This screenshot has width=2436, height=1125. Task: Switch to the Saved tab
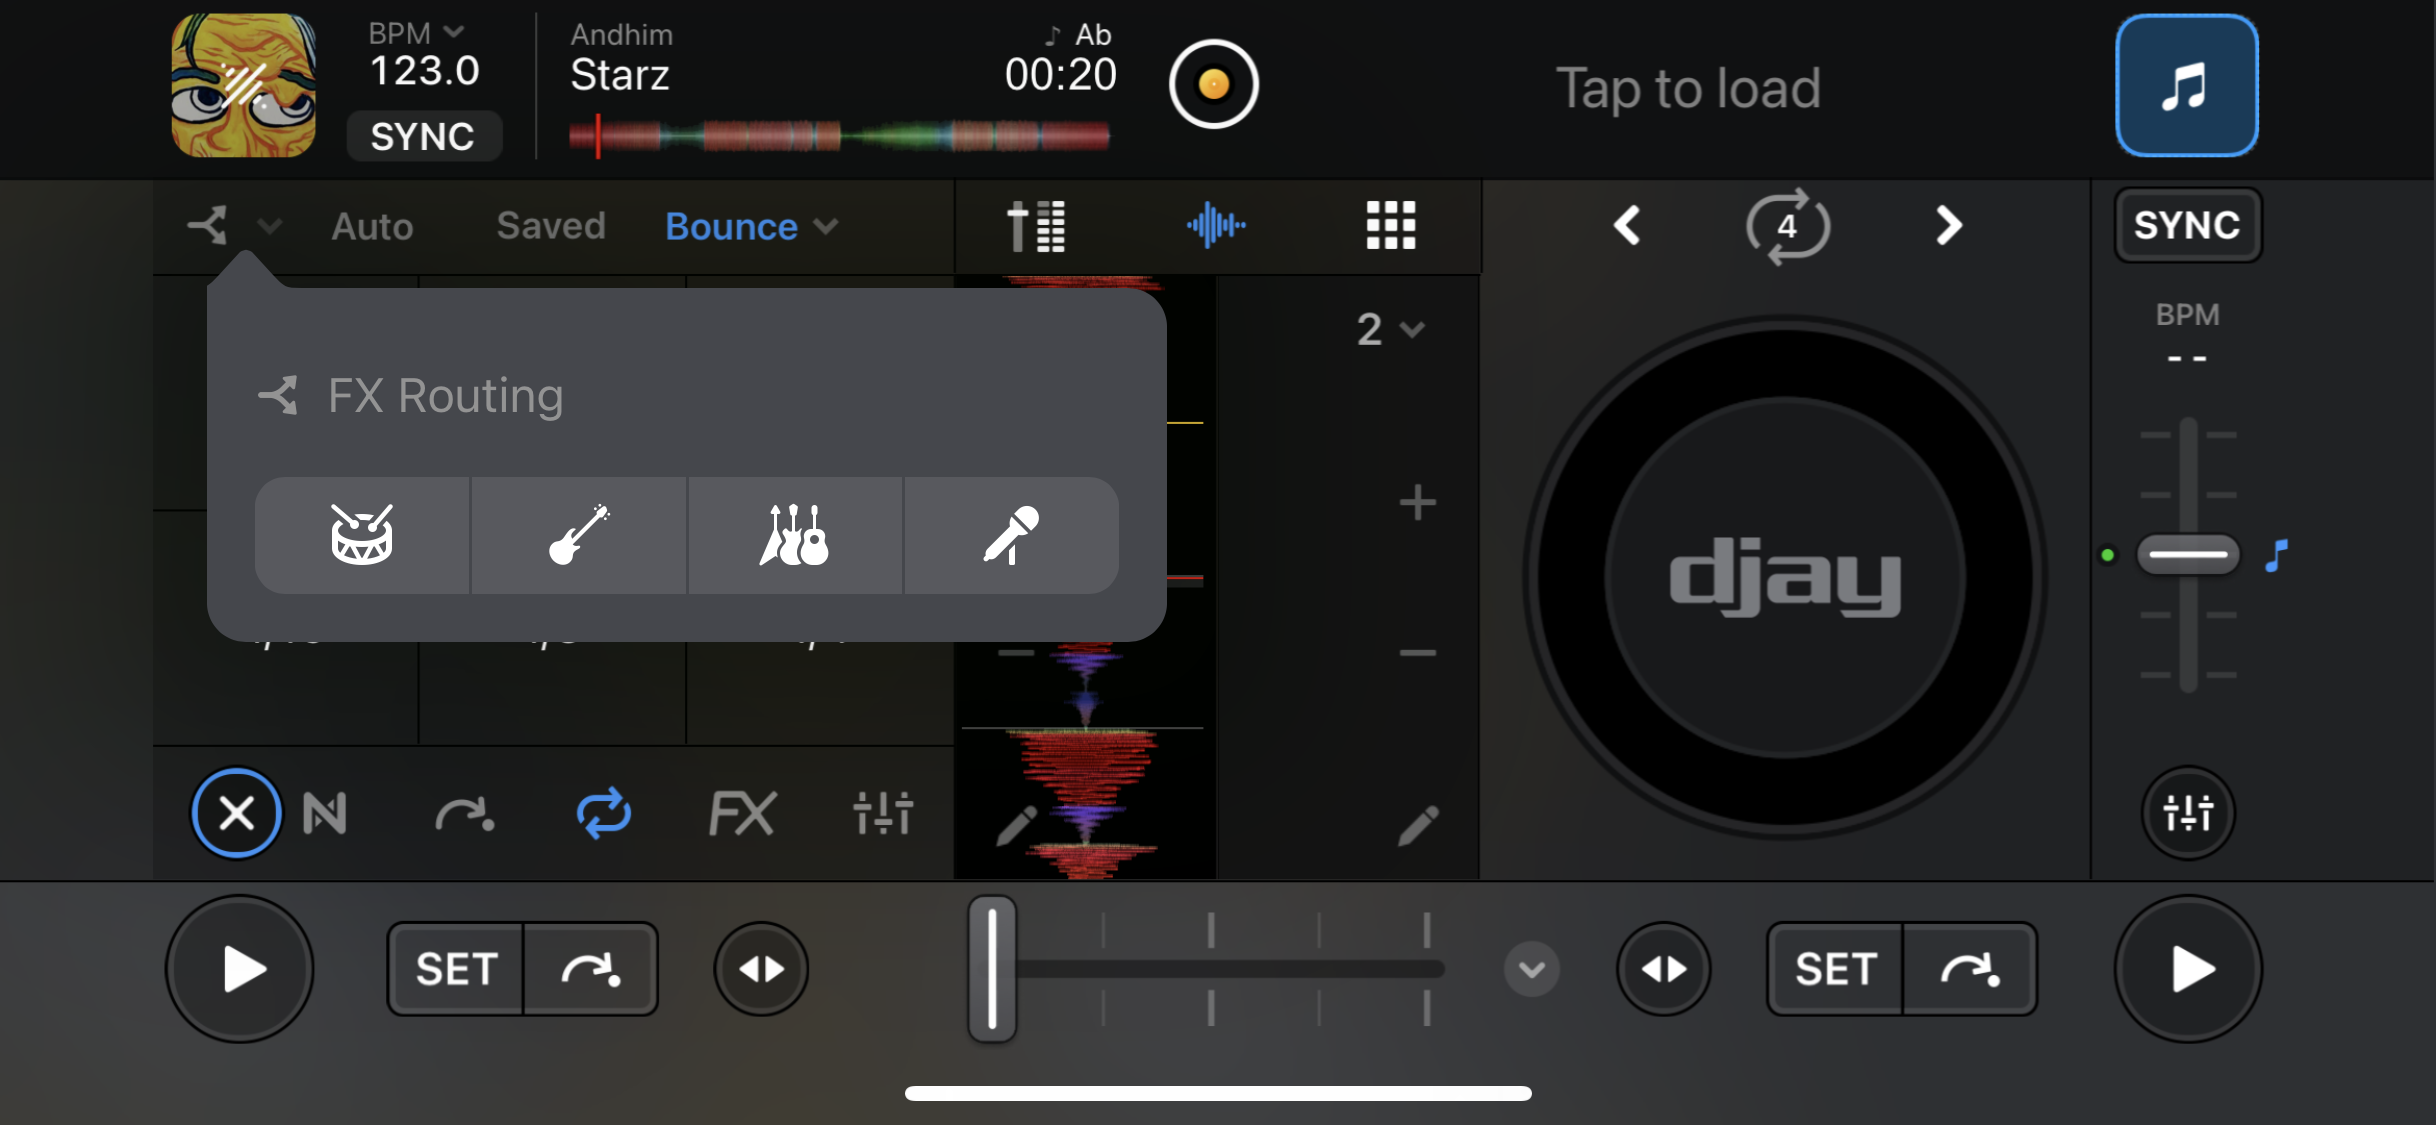pyautogui.click(x=551, y=226)
